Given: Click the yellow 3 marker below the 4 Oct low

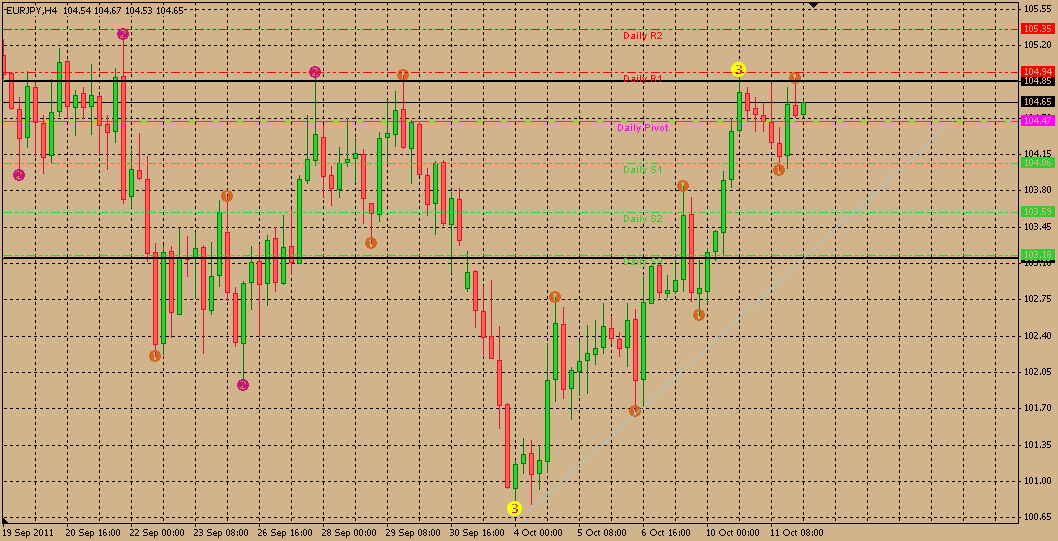Looking at the screenshot, I should pyautogui.click(x=514, y=508).
